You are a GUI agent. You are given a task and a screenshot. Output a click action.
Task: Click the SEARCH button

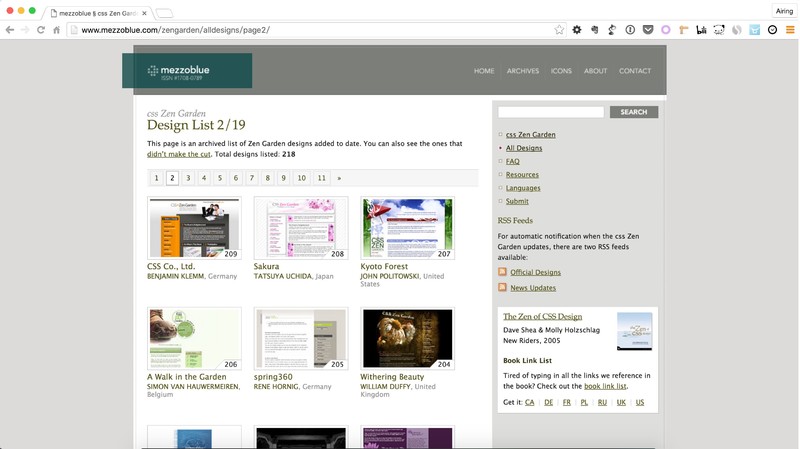click(x=634, y=112)
